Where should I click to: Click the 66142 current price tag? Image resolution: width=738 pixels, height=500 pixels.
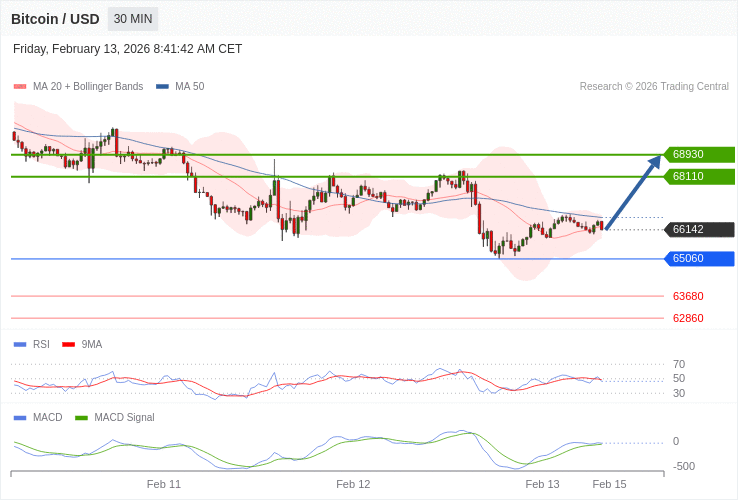pos(699,230)
